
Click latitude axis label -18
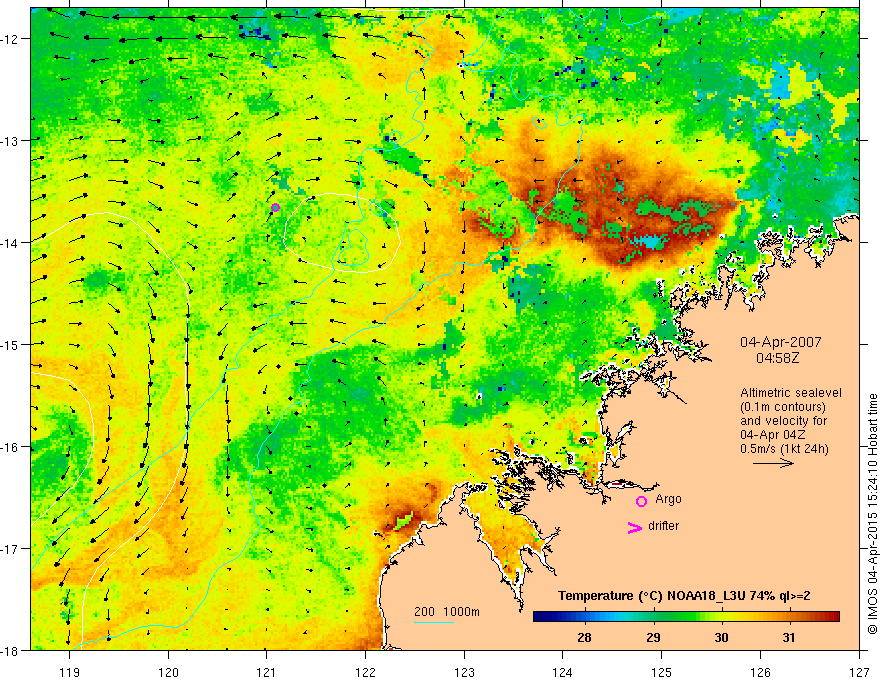10,650
